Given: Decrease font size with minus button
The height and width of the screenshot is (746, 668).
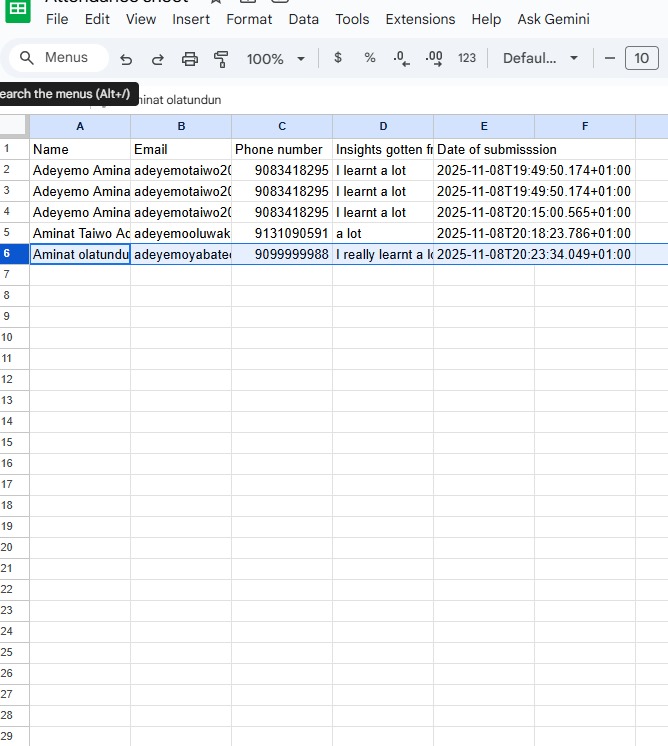Looking at the screenshot, I should 611,58.
